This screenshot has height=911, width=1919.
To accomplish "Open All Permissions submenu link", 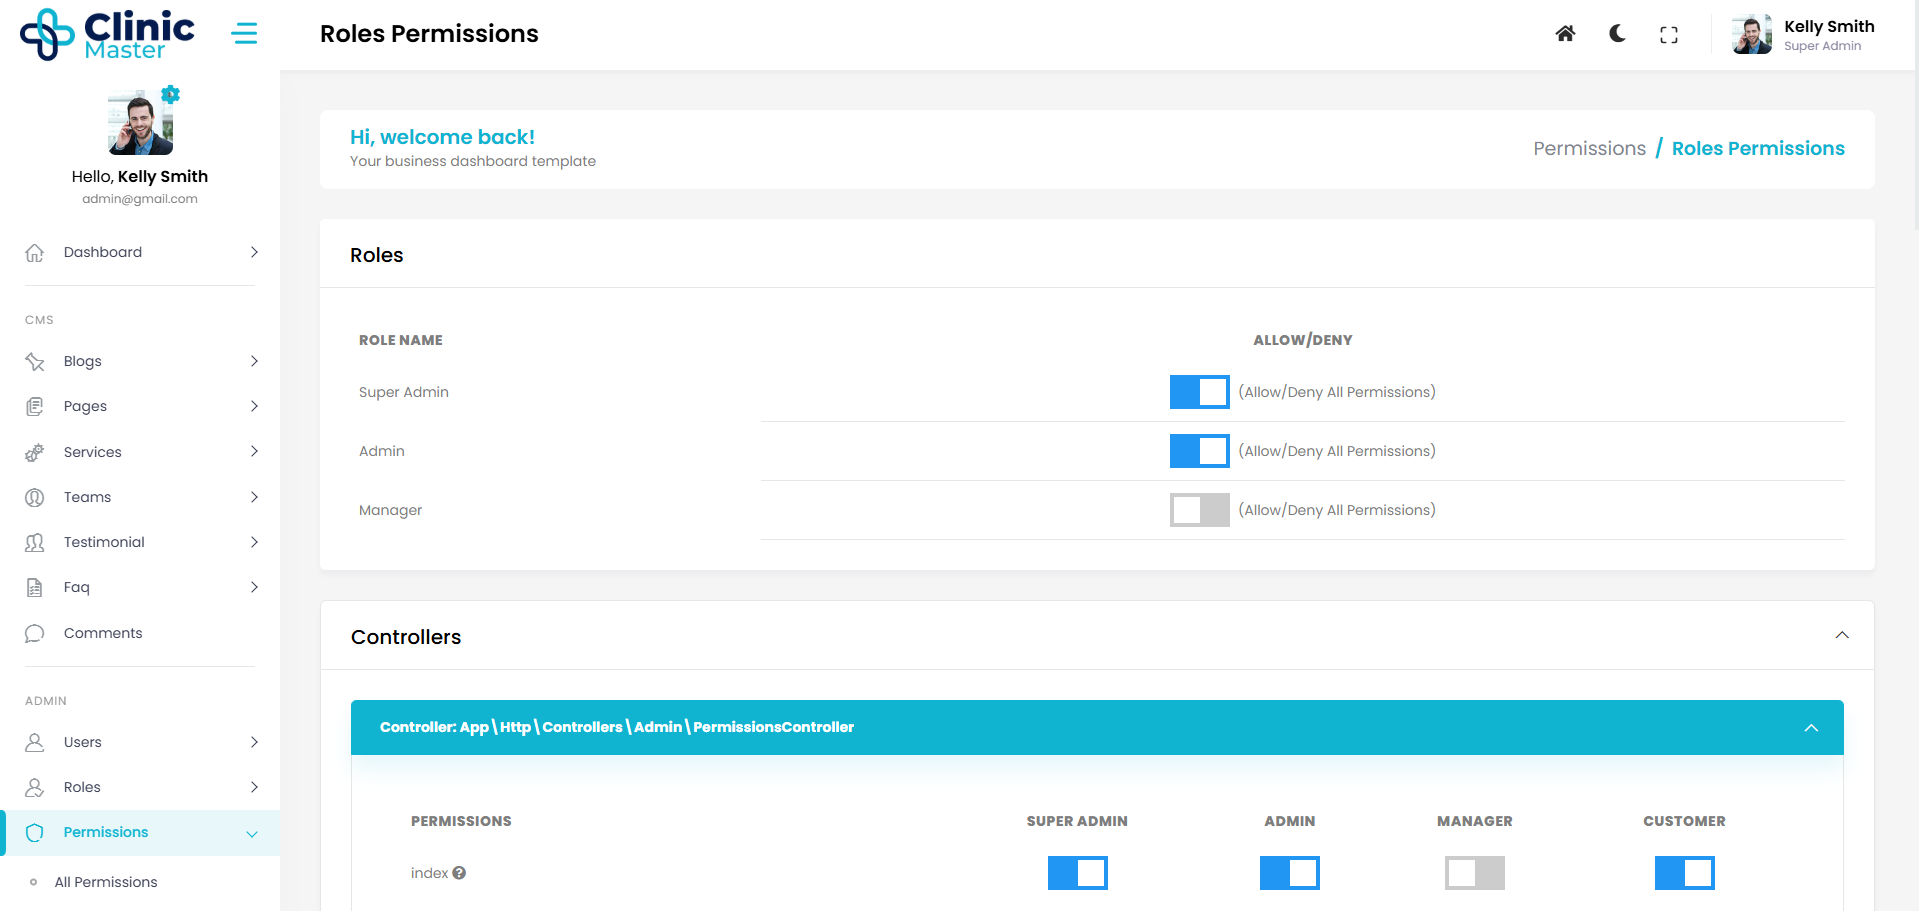I will pyautogui.click(x=106, y=882).
